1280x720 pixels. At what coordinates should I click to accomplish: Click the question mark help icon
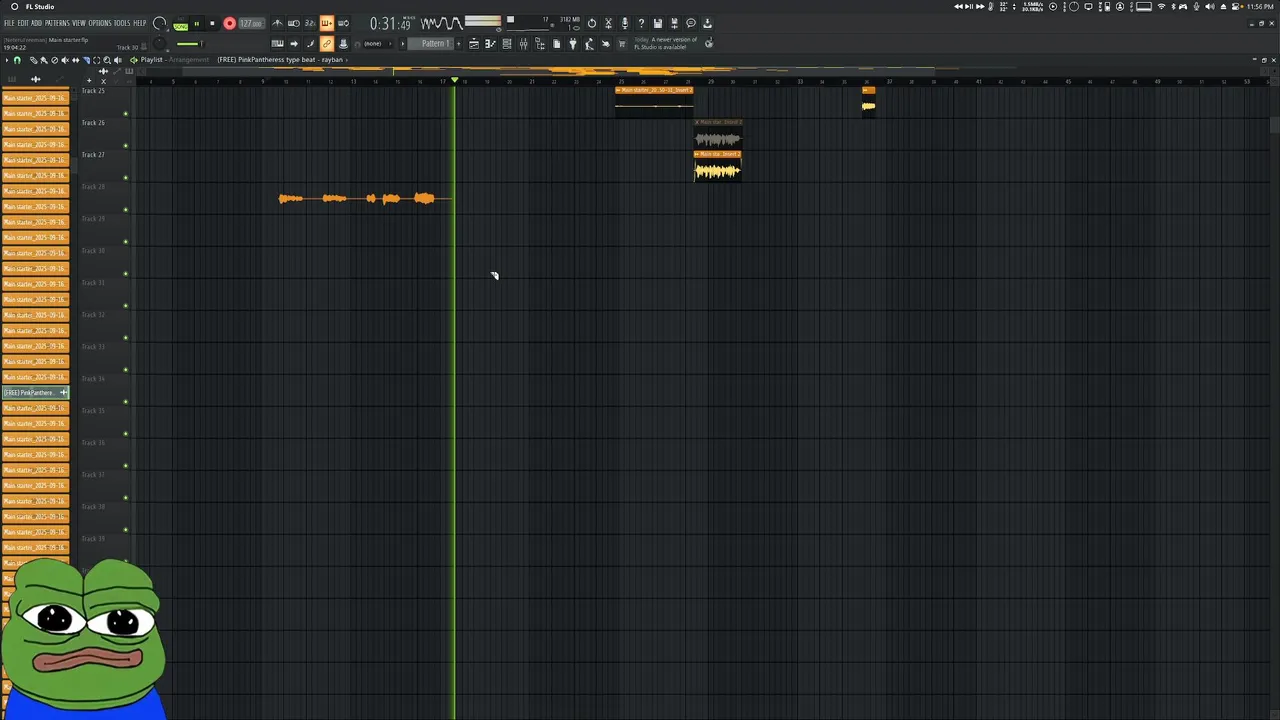coord(642,23)
